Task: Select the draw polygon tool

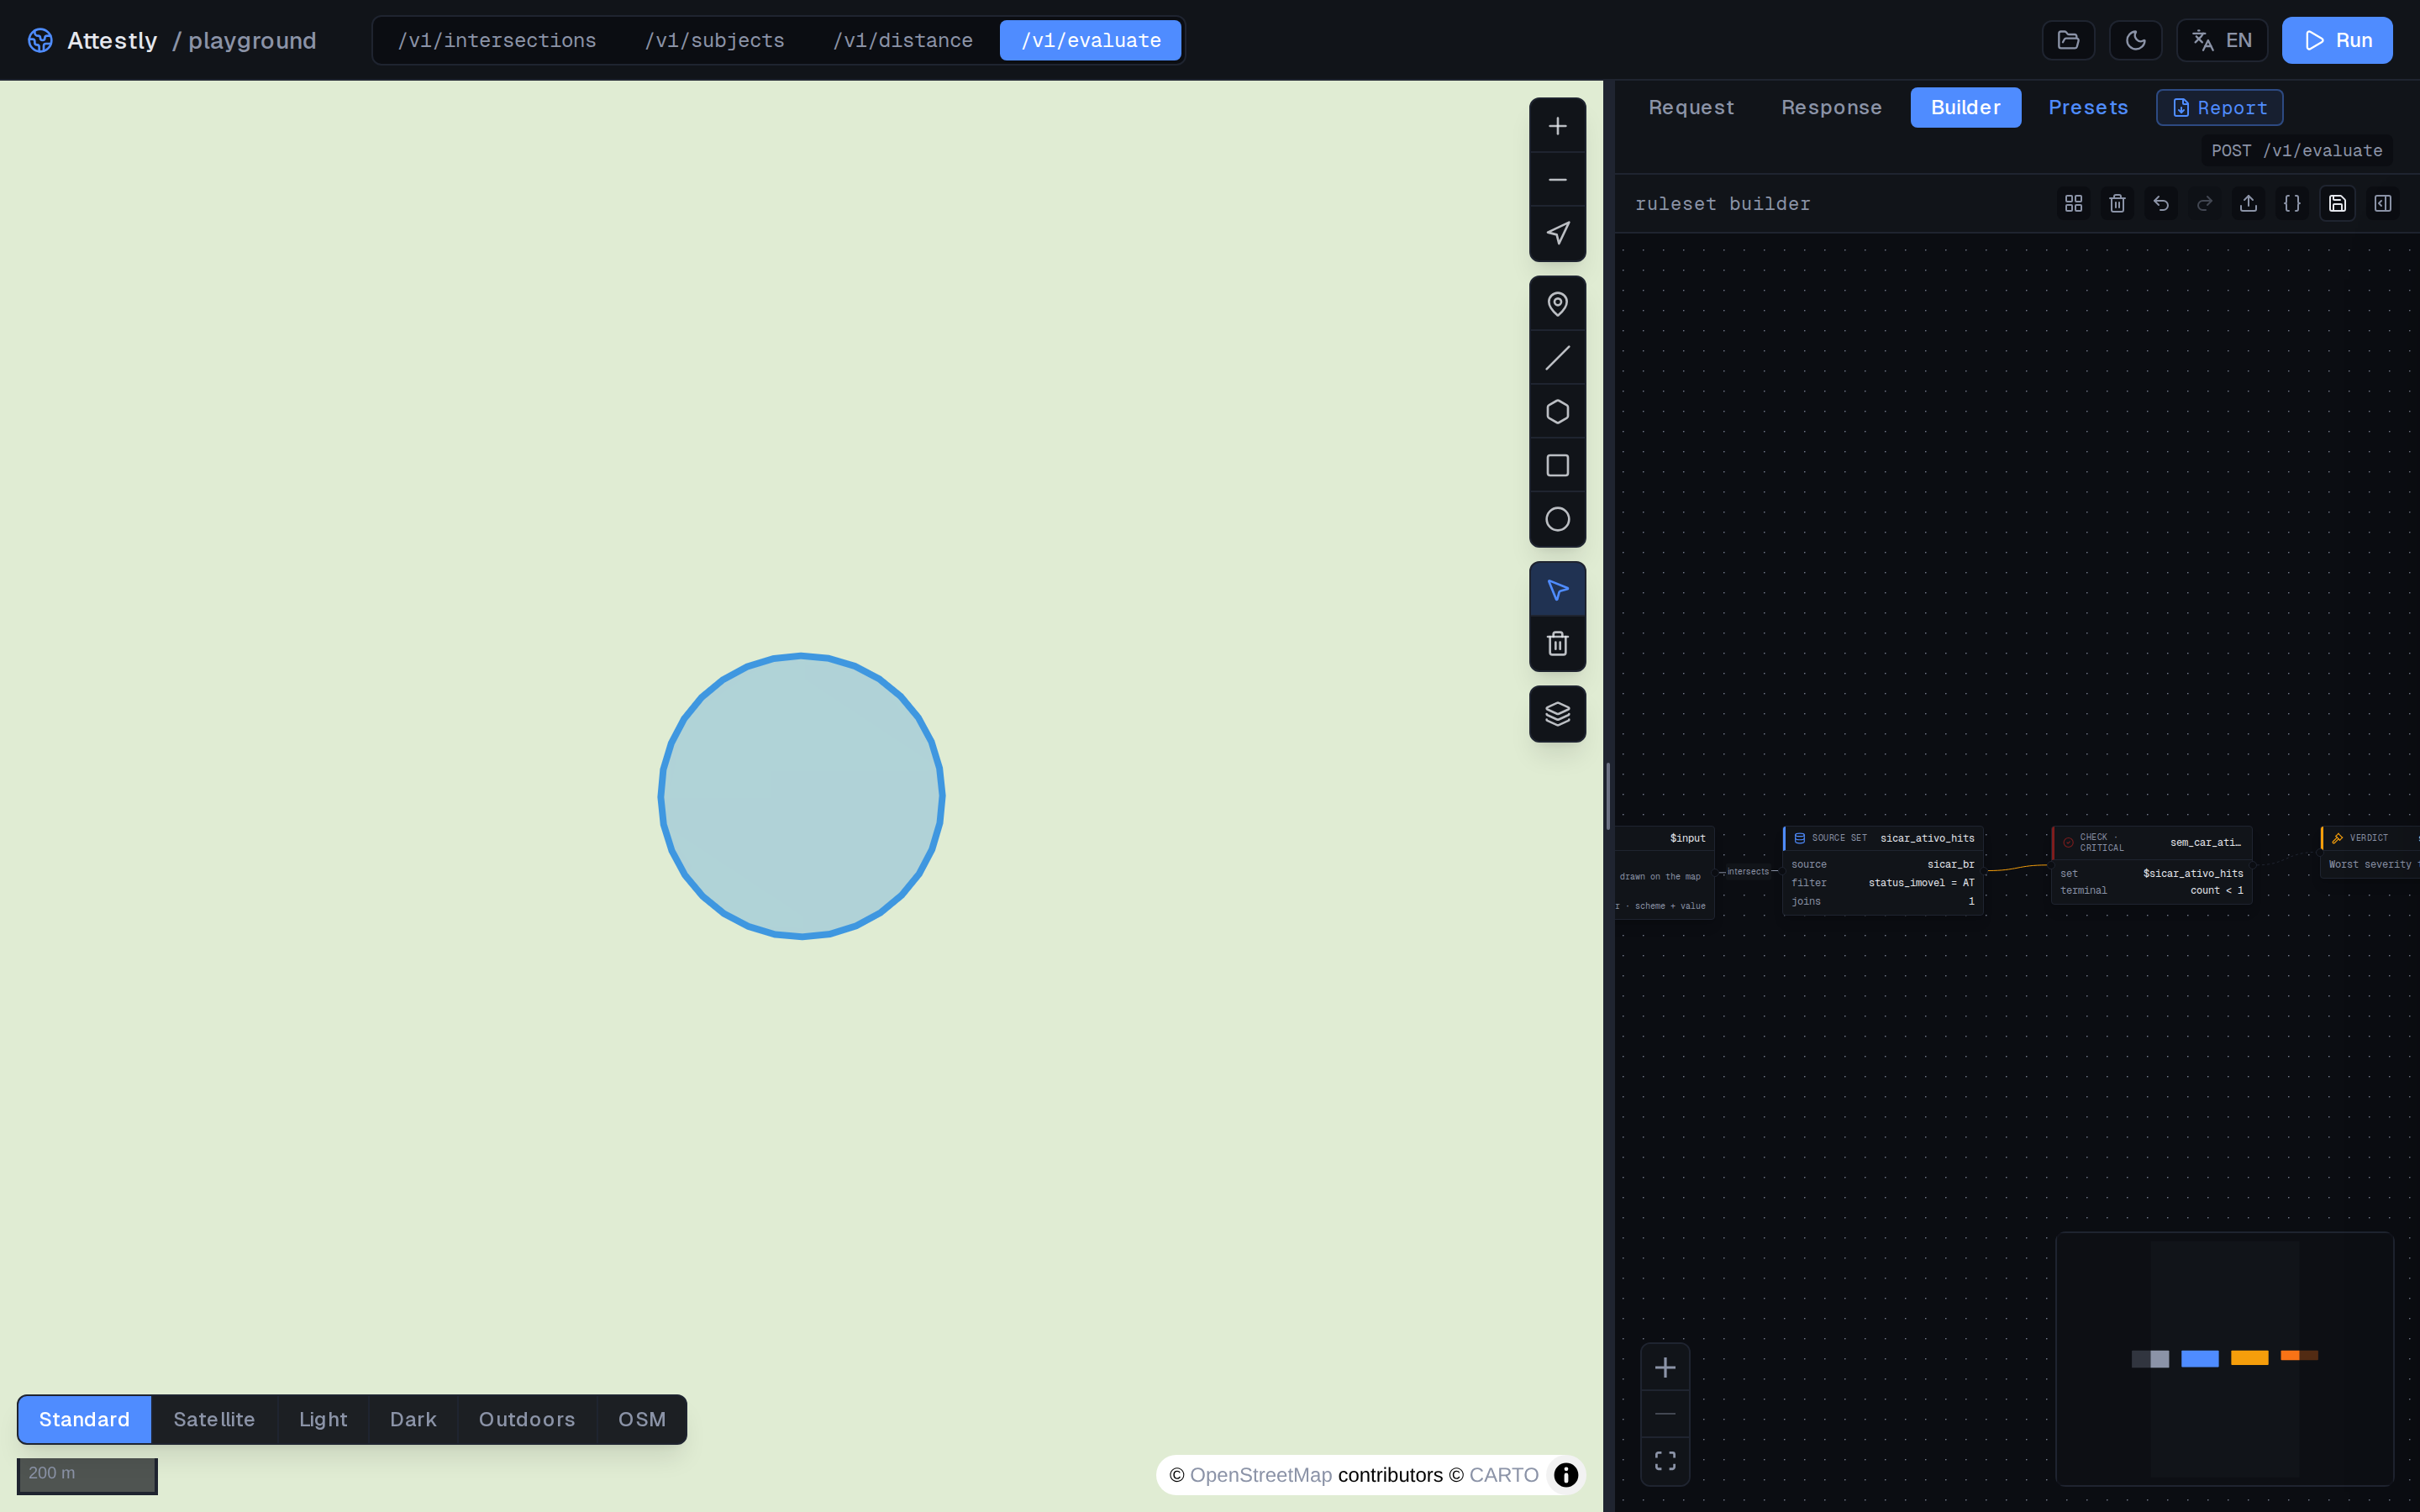Action: tap(1557, 411)
